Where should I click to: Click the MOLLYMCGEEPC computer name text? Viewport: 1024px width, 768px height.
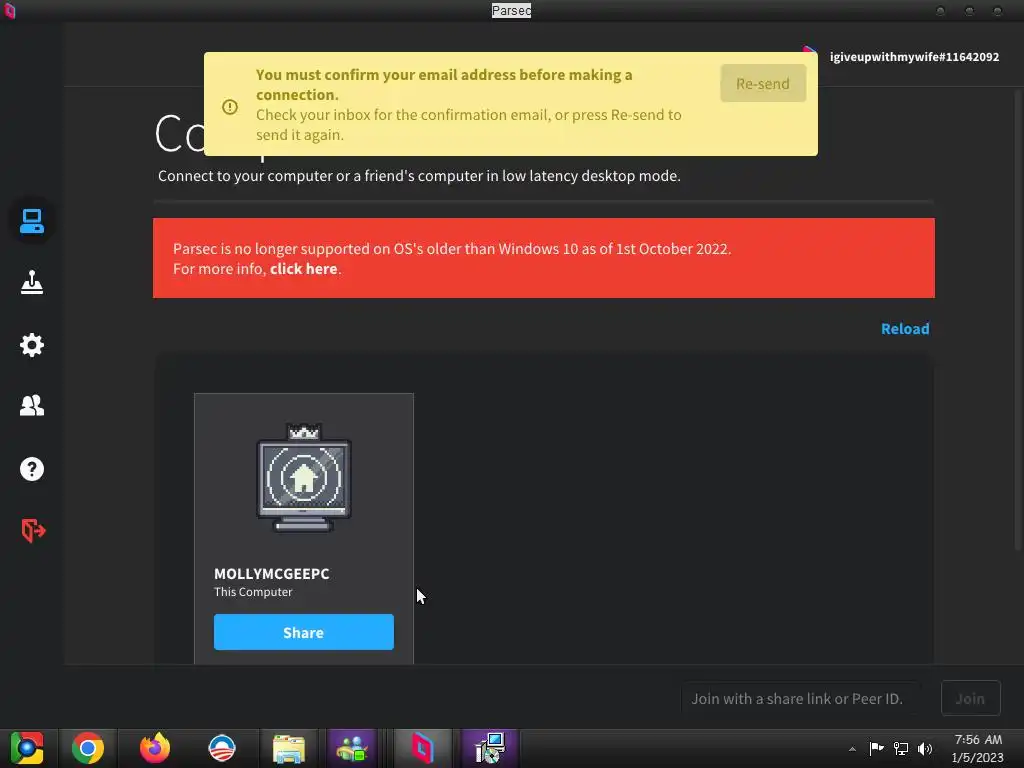[272, 573]
